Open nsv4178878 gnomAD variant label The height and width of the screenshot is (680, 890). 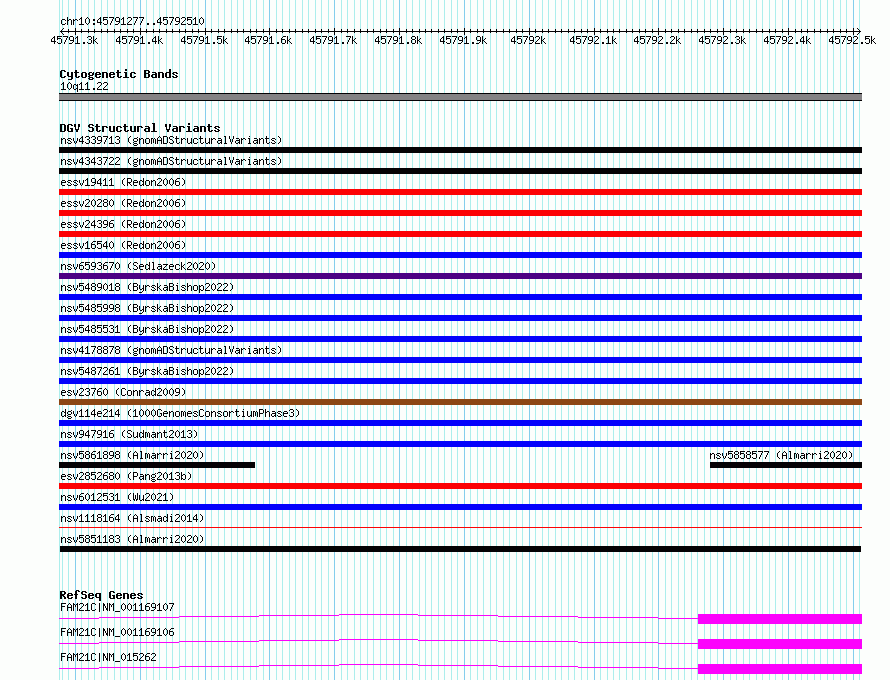click(171, 350)
